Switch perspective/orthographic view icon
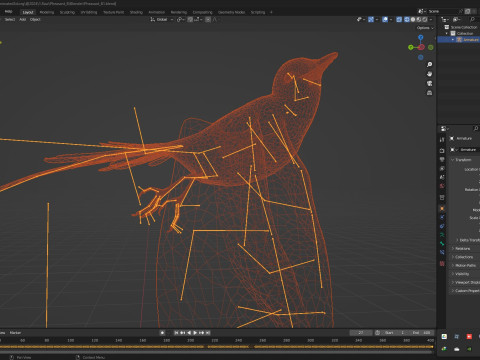480x360 pixels. [x=430, y=93]
